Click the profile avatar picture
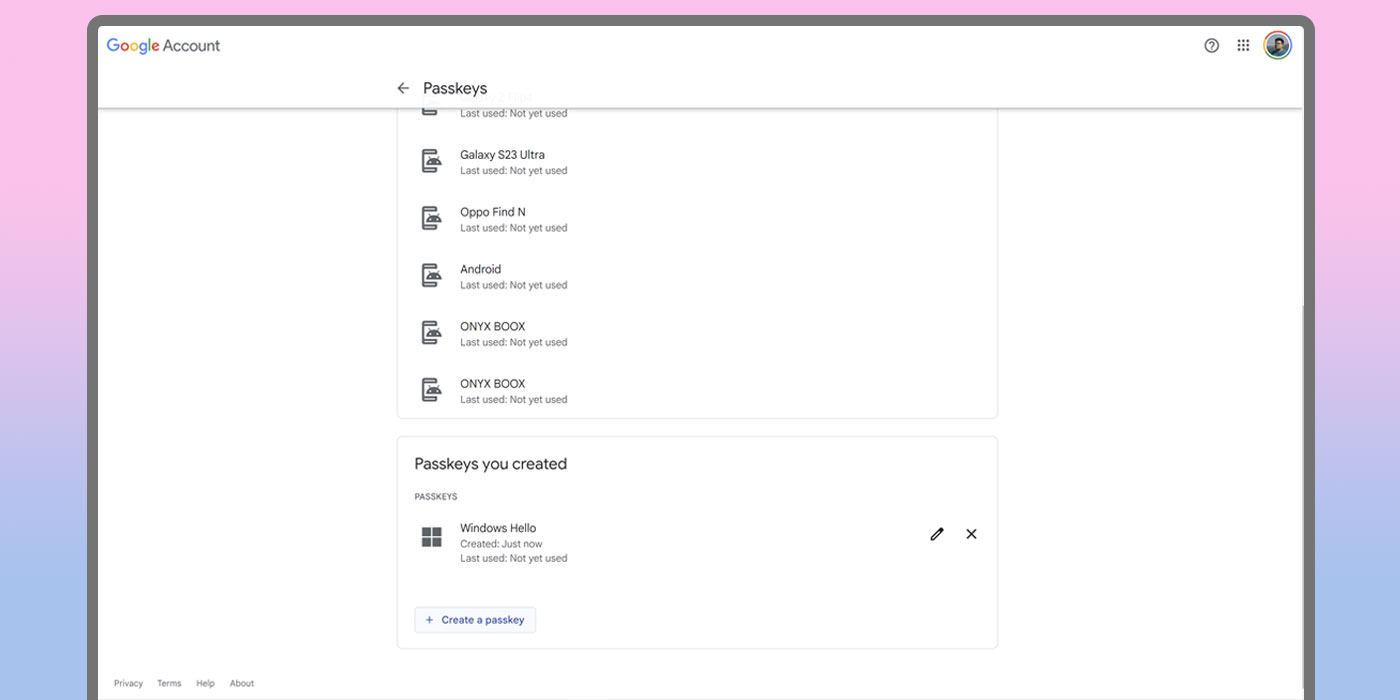1400x700 pixels. (1277, 46)
